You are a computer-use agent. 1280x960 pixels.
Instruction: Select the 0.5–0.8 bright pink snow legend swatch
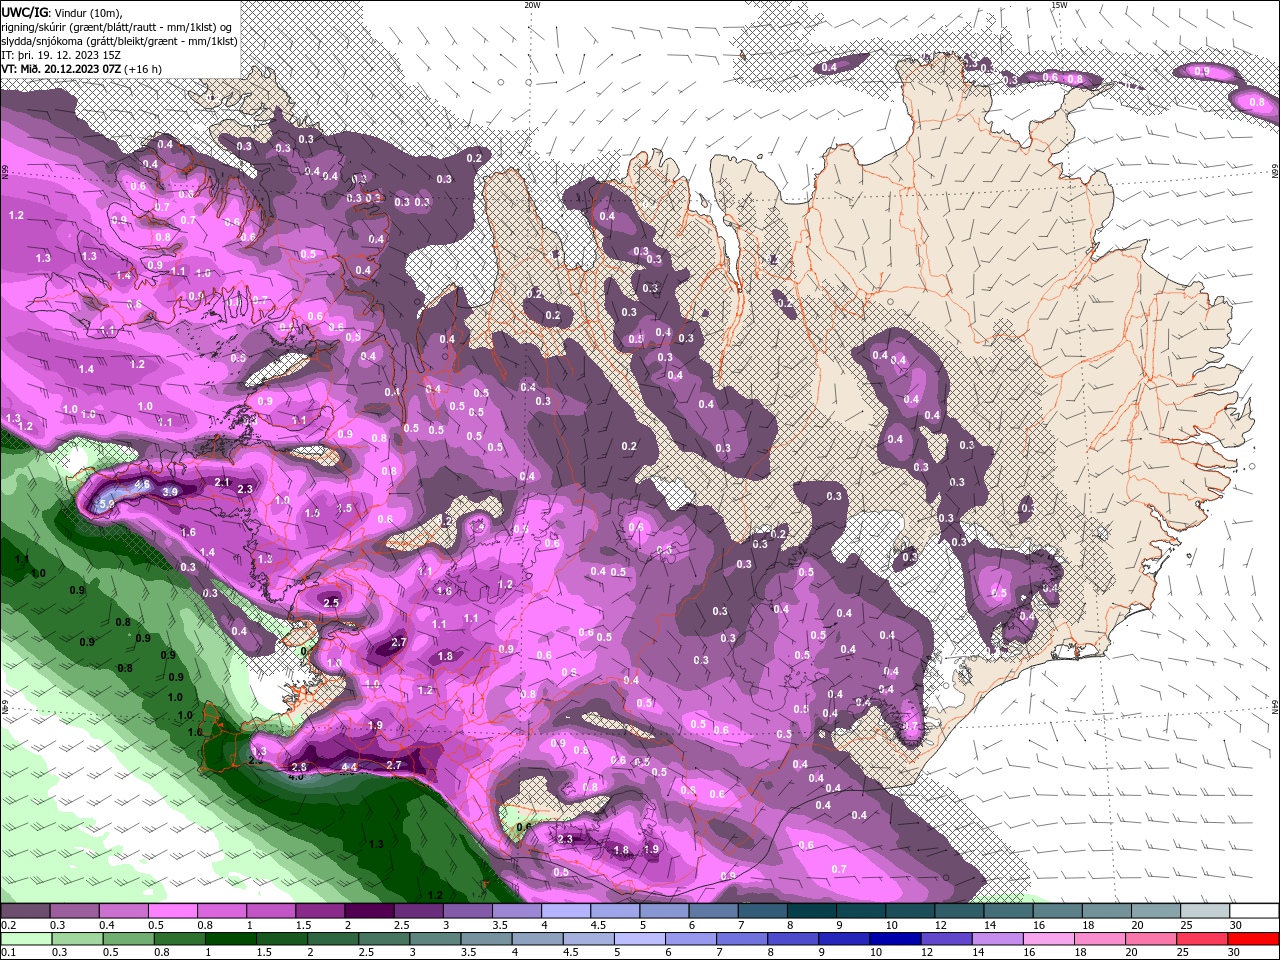pos(172,911)
